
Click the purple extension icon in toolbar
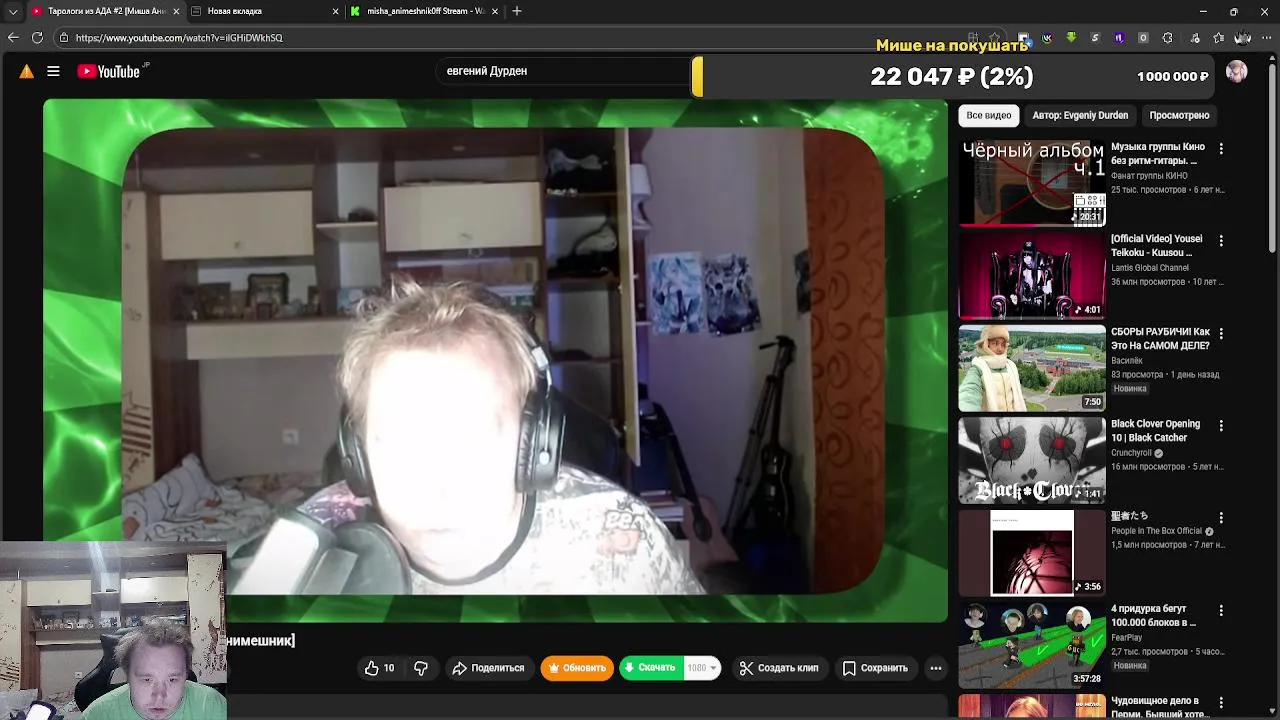[x=1119, y=38]
